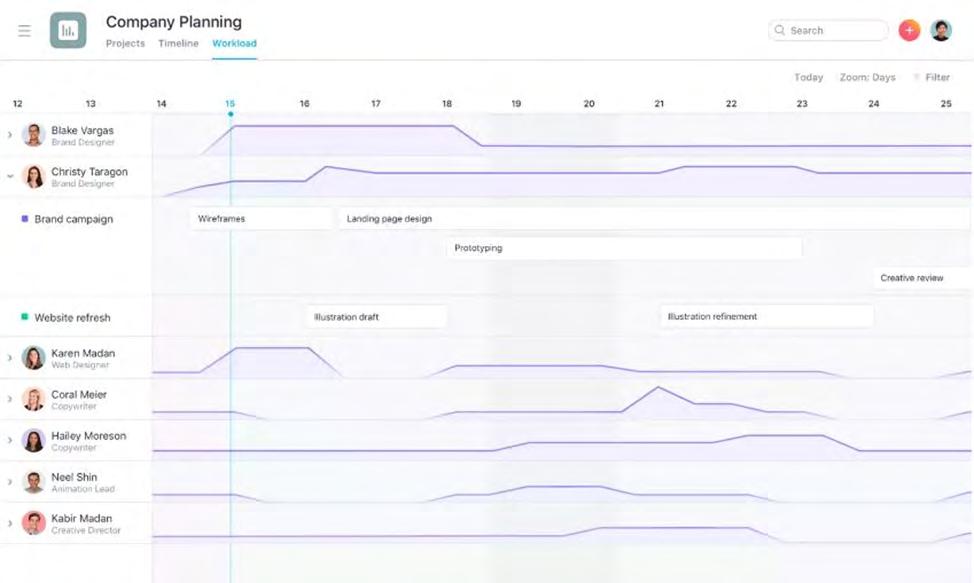Expand Blake Vargas's workload row
974x583 pixels.
tap(9, 135)
